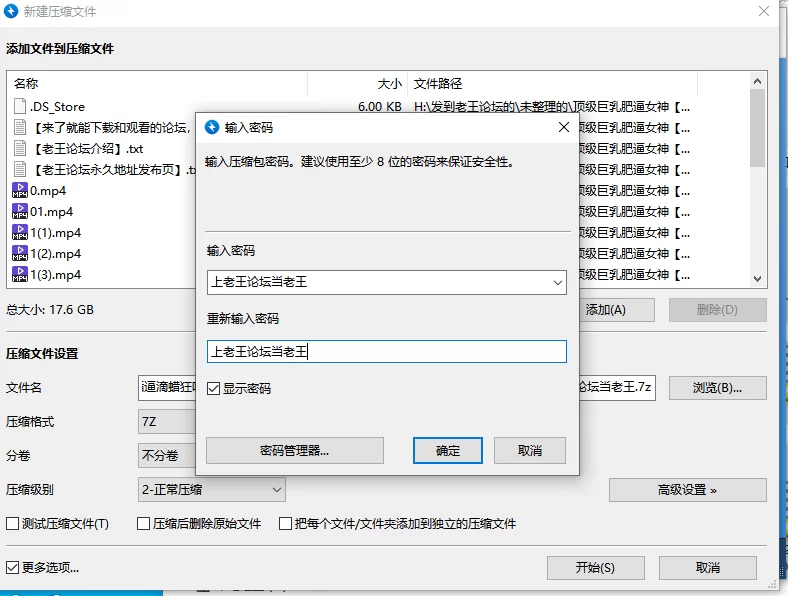Enable 测试压缩文件(T) checkbox
788x596 pixels.
12,524
